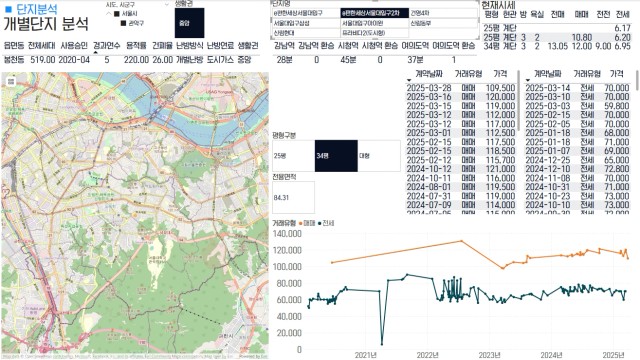Open the 시도, 시군구 slicer dropdown arrow
This screenshot has width=640, height=360.
coord(167,4)
